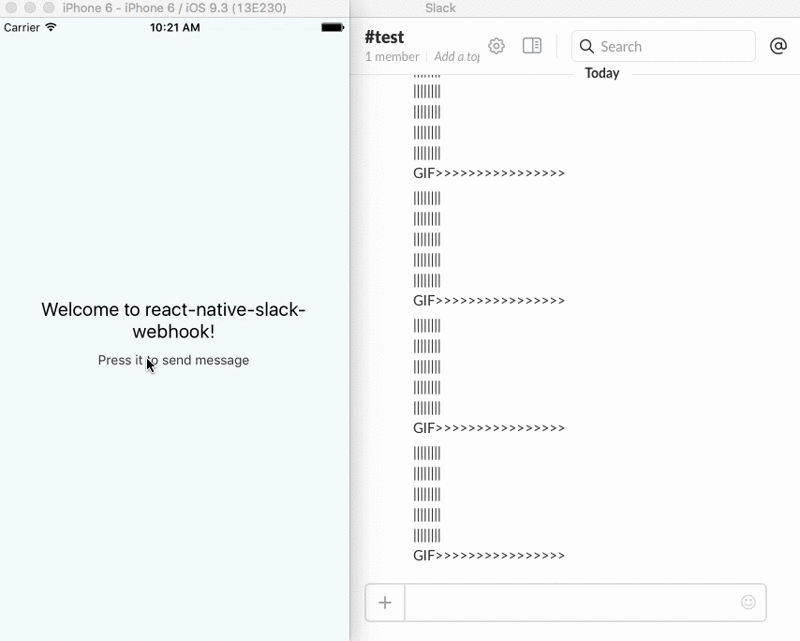Screen dimensions: 800x641
Task: Click the battery icon in simulator status bar
Action: click(x=333, y=28)
